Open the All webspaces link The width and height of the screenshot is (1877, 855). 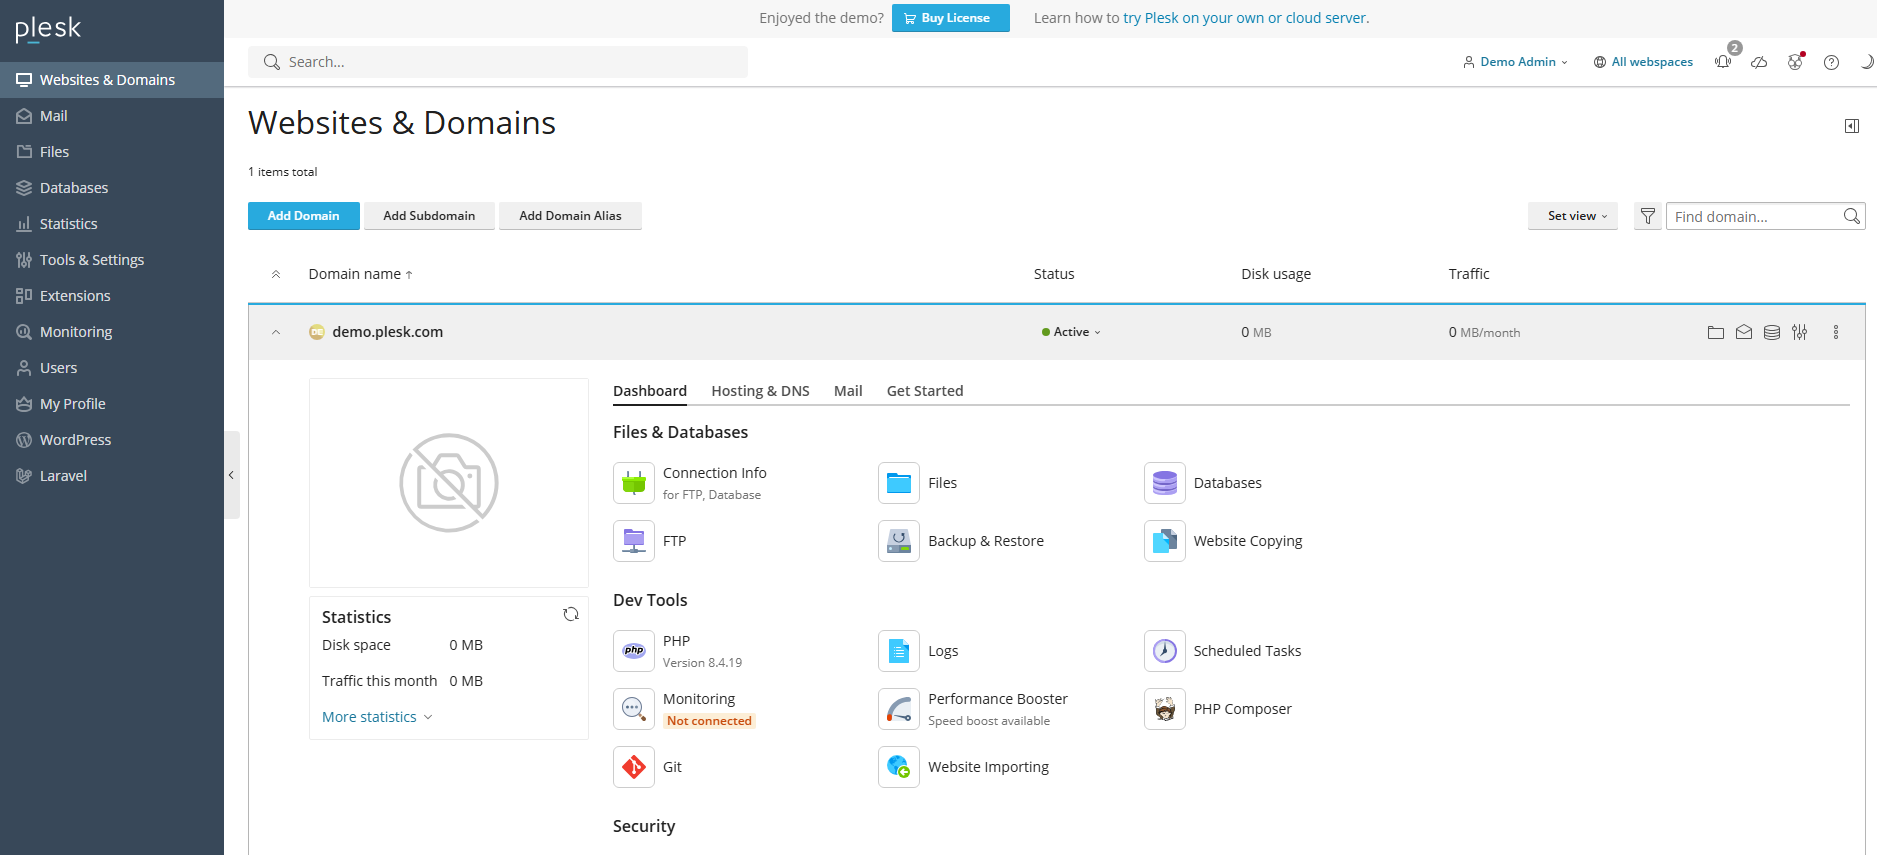1643,62
